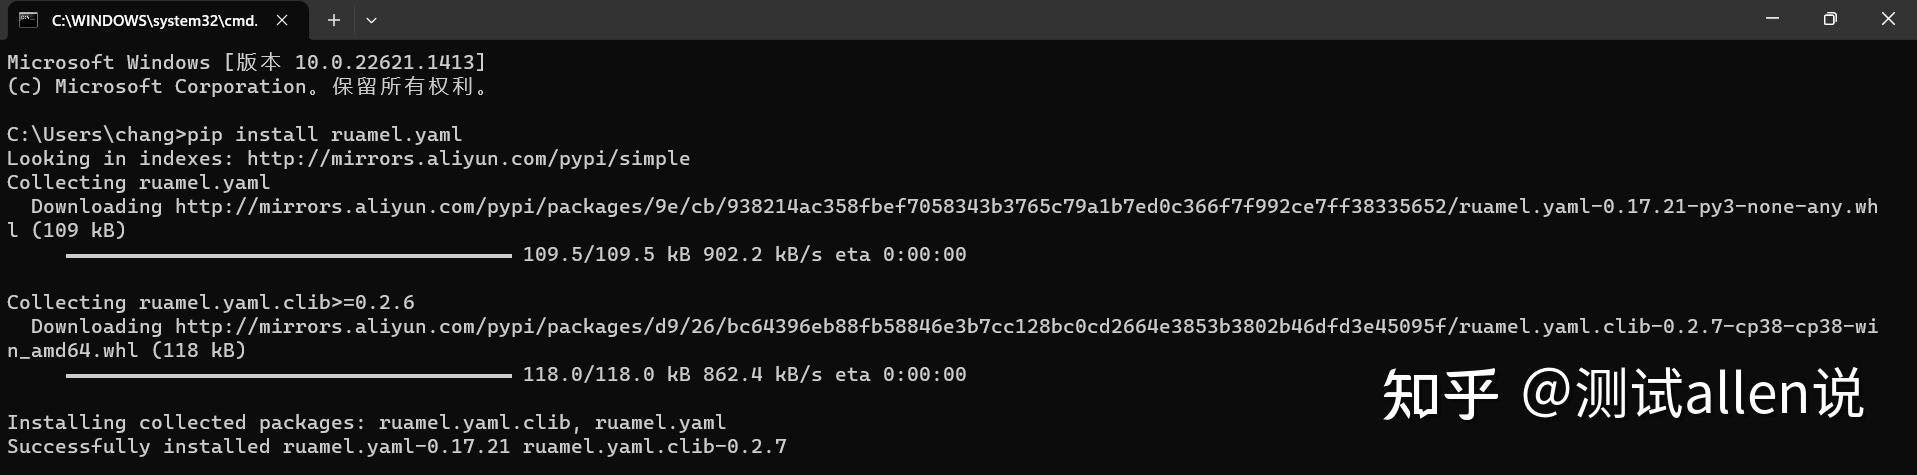The height and width of the screenshot is (475, 1917).
Task: Expand the new tab profile dropdown
Action: click(371, 20)
